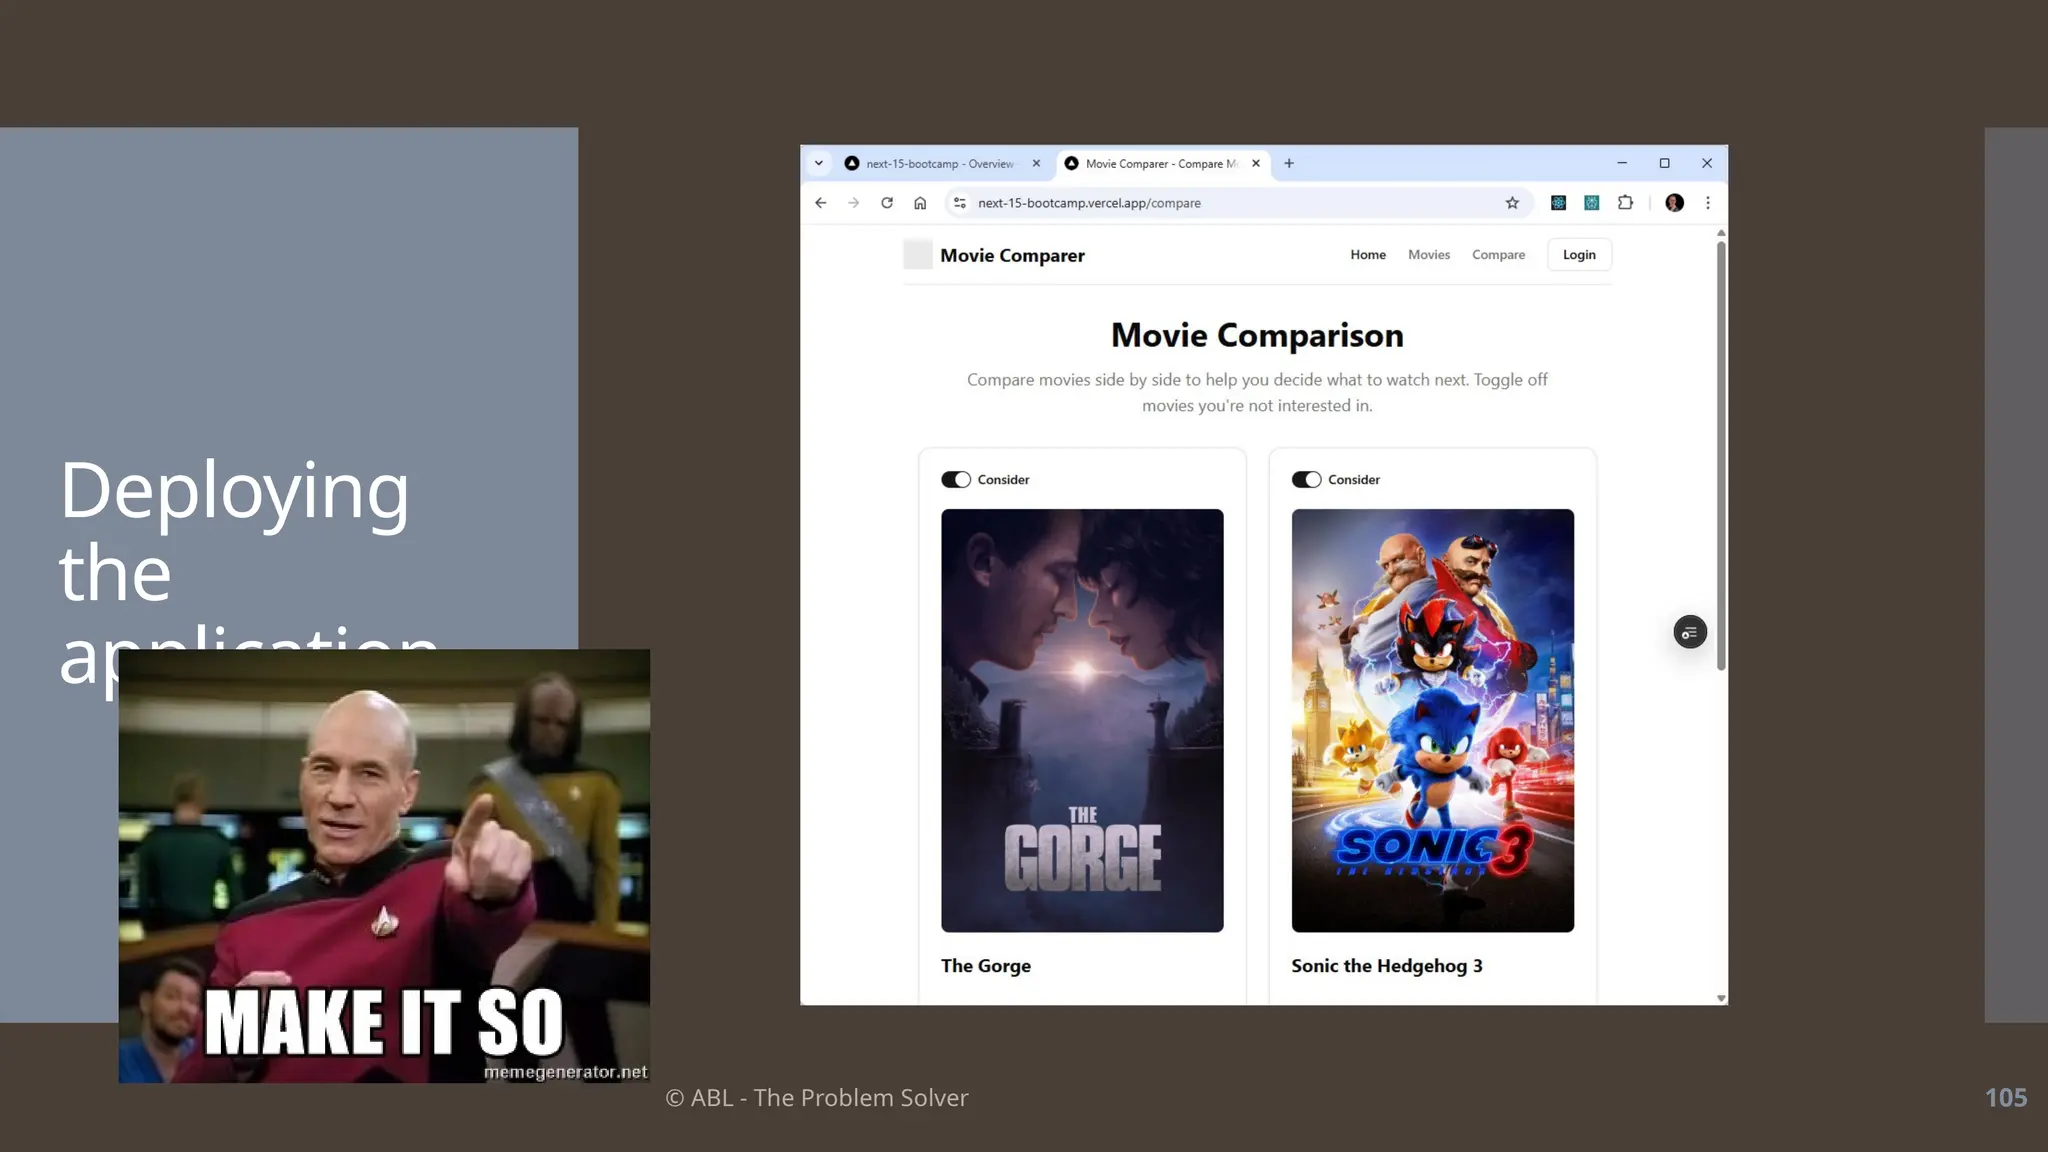Close the Movie Comparer tab
2048x1152 pixels.
pyautogui.click(x=1256, y=163)
